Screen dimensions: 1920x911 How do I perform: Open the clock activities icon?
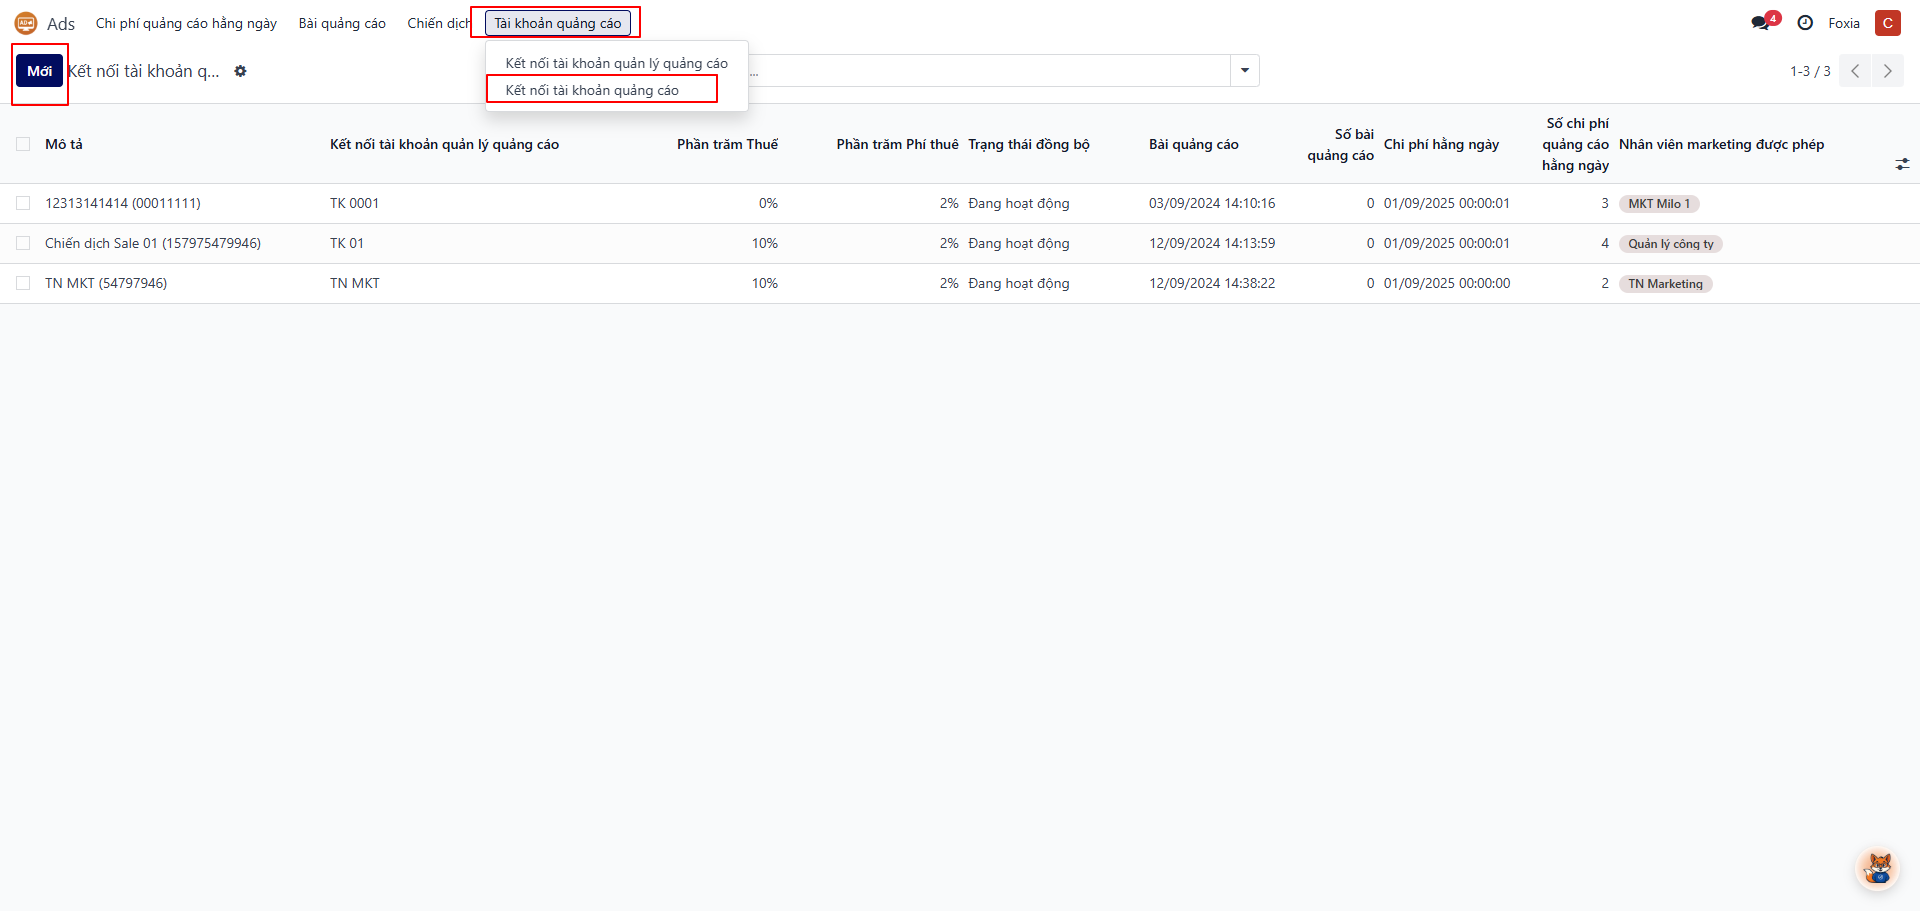1805,23
